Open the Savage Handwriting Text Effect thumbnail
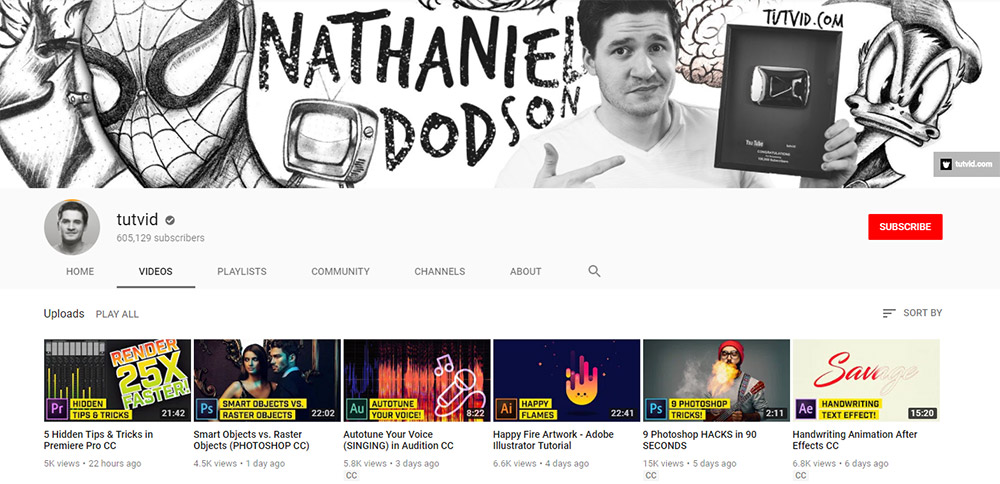This screenshot has height=484, width=1000. coord(866,380)
